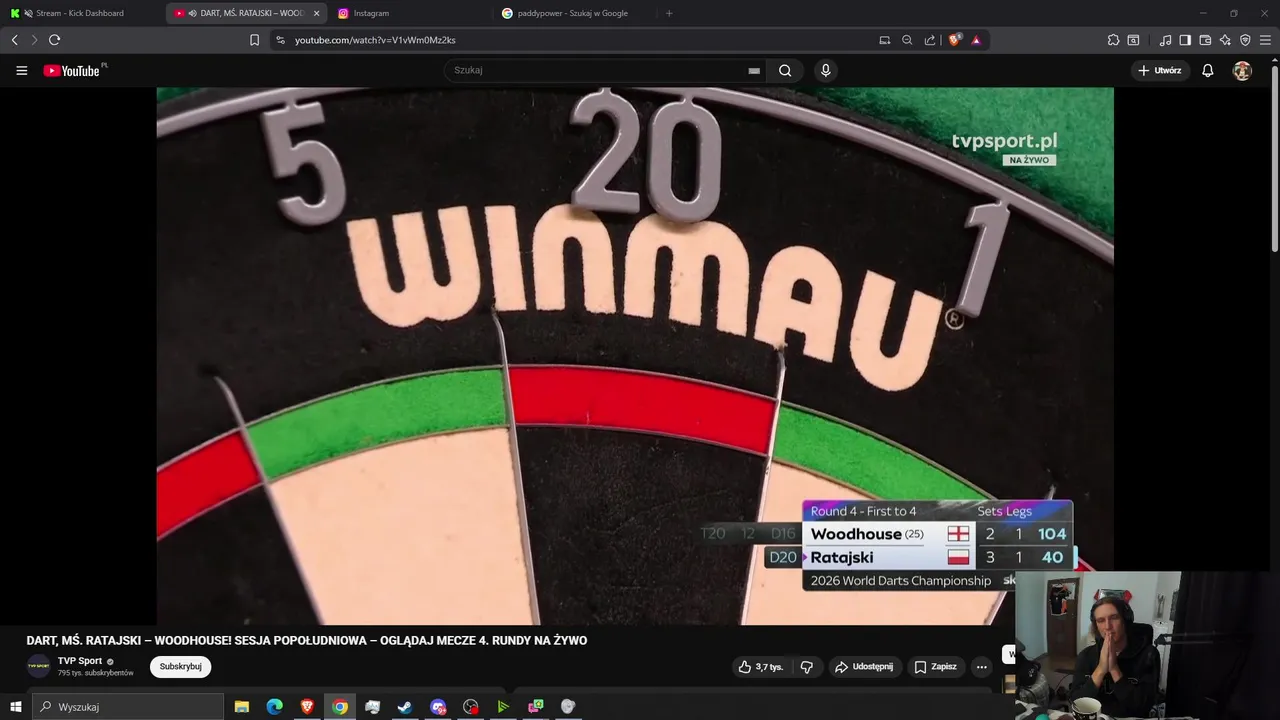The width and height of the screenshot is (1280, 720).
Task: Switch to the Instagram tab
Action: click(410, 13)
